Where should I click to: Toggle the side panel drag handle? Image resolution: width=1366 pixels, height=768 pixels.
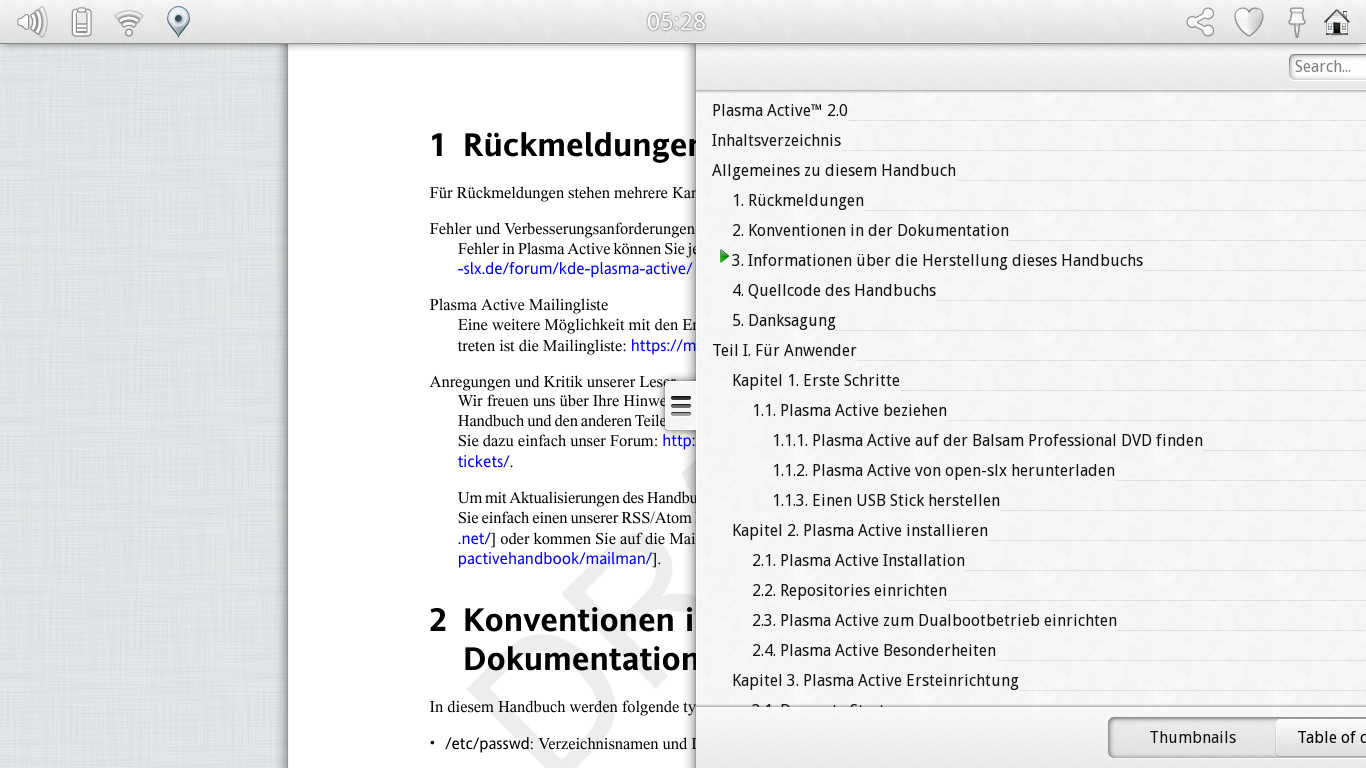pyautogui.click(x=681, y=405)
